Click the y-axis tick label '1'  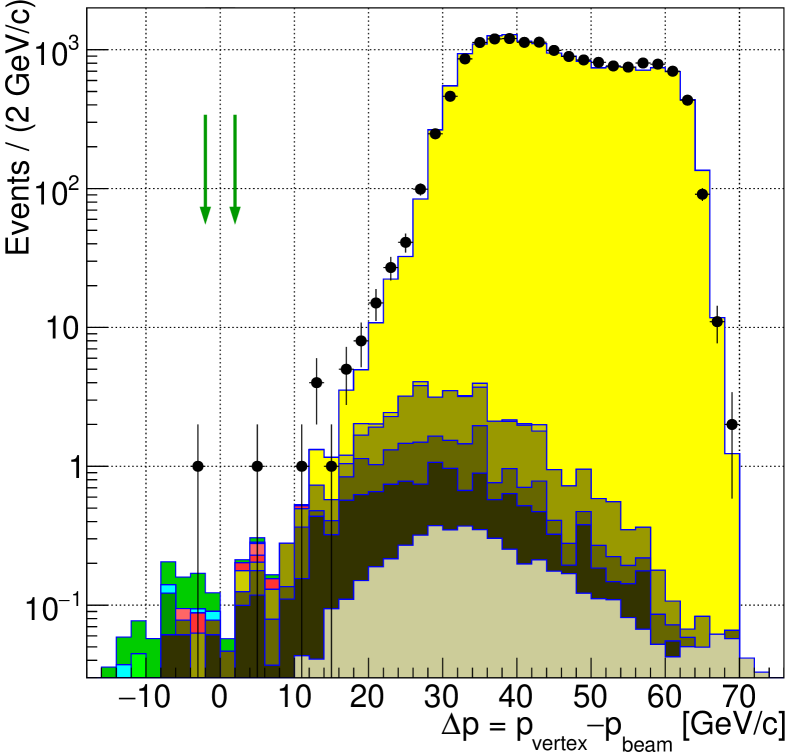[x=75, y=468]
